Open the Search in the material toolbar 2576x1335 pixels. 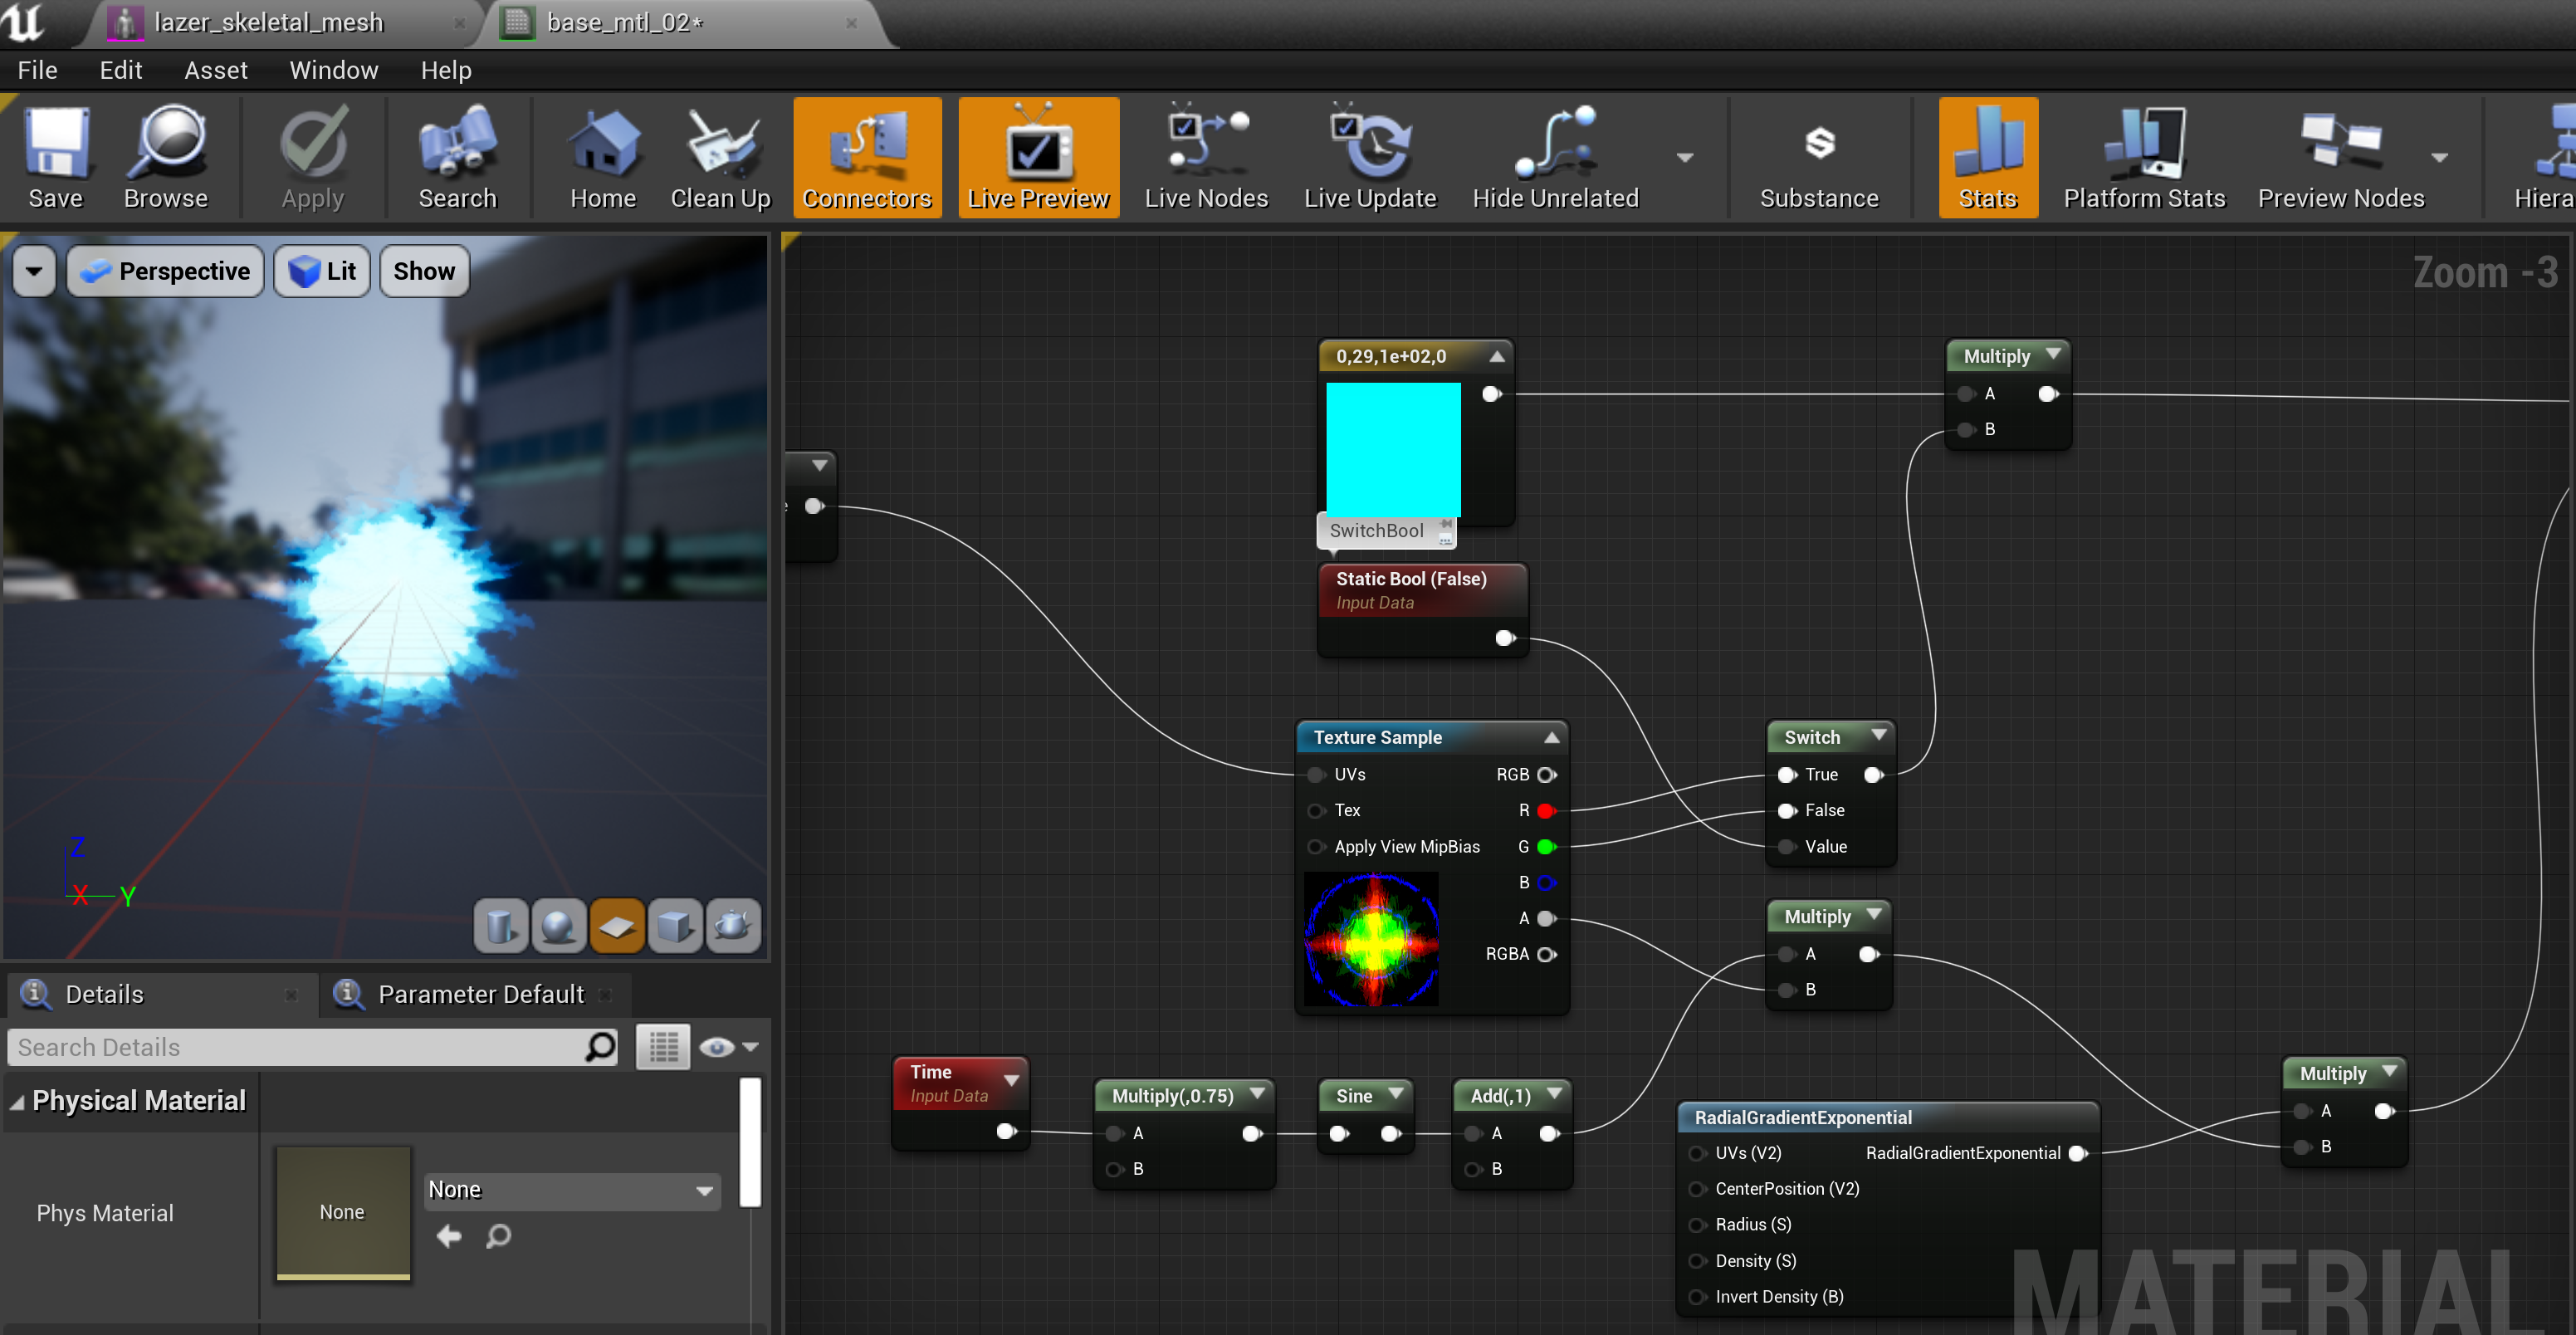[458, 155]
